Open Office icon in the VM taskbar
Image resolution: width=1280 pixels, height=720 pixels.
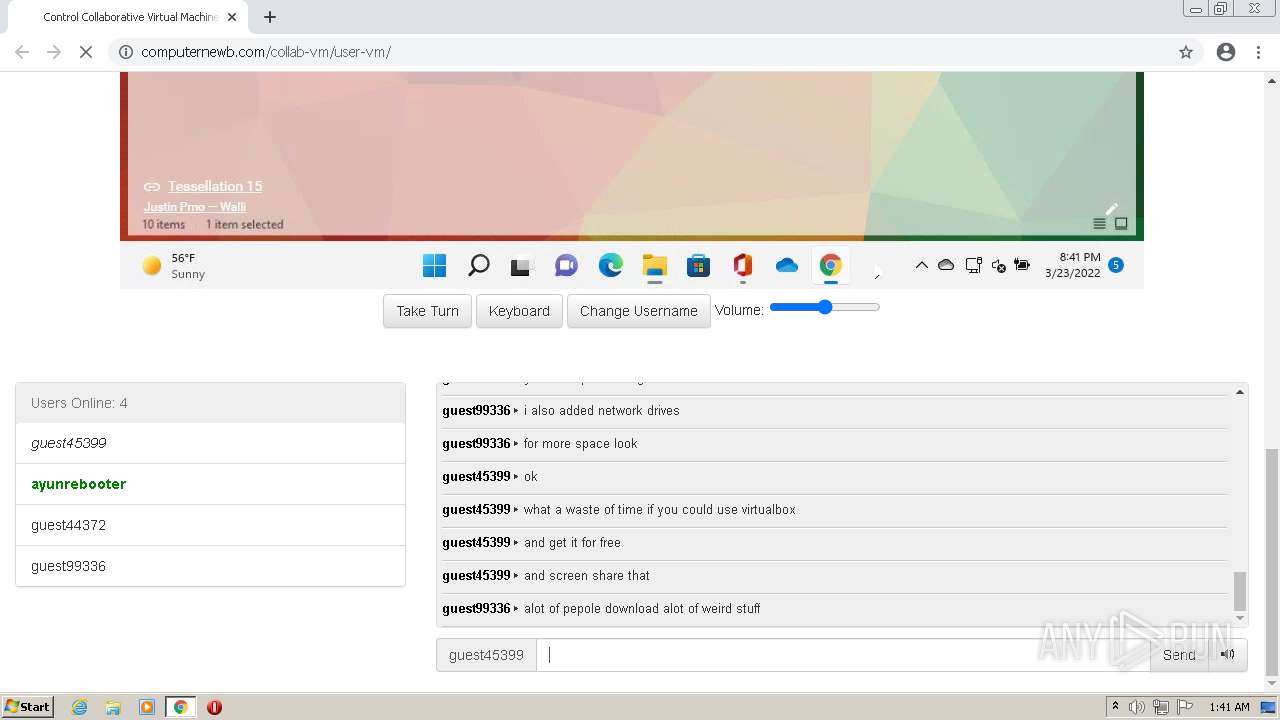742,265
